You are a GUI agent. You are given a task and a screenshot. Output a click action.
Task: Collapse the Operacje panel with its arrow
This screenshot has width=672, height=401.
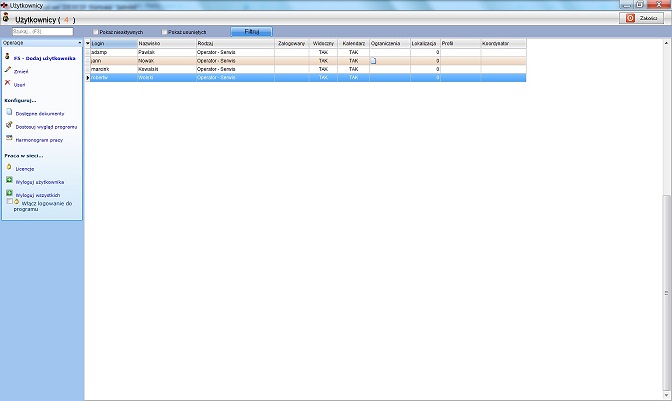pos(80,43)
